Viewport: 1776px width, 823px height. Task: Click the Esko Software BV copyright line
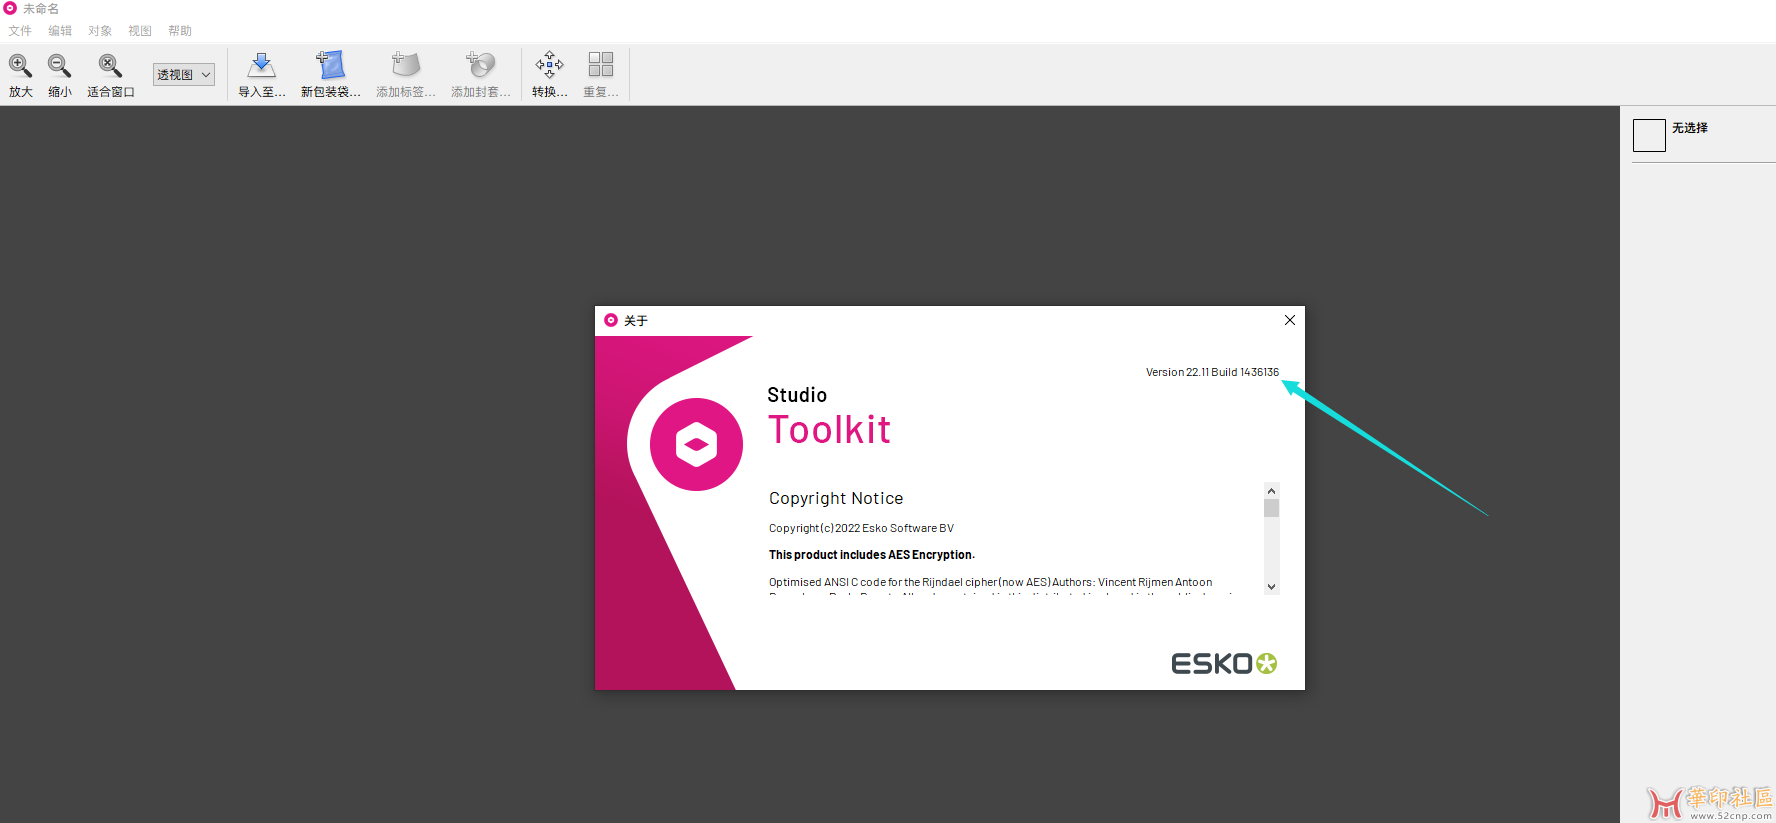point(861,528)
